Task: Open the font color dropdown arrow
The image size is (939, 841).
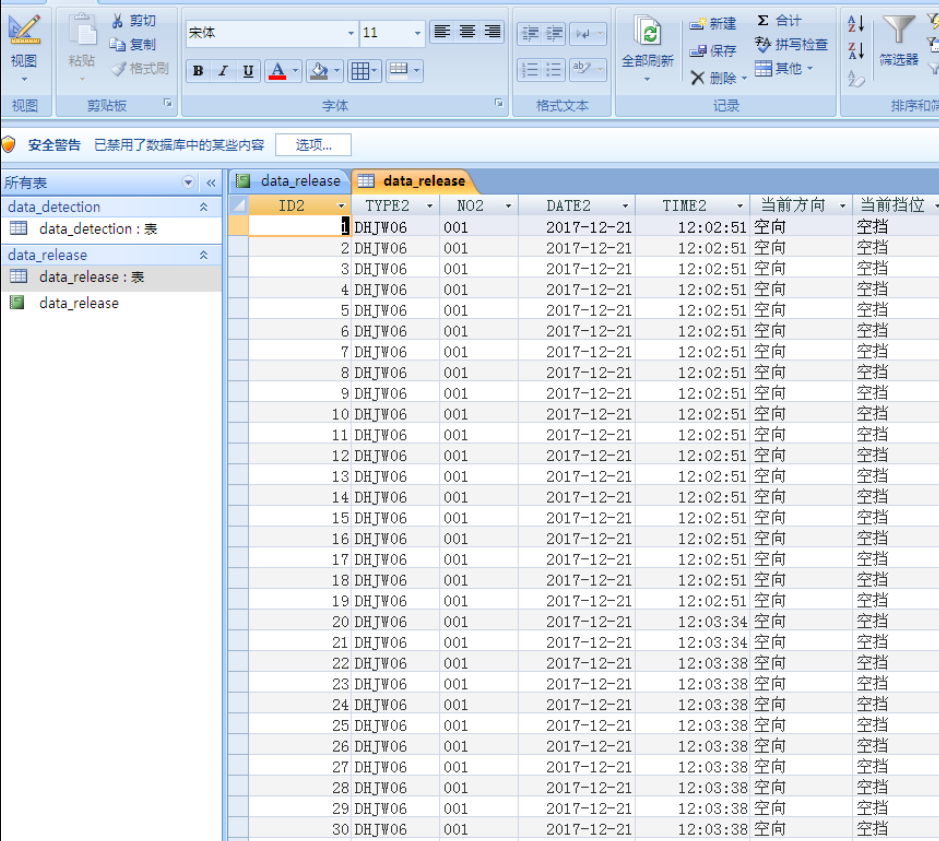Action: 295,71
